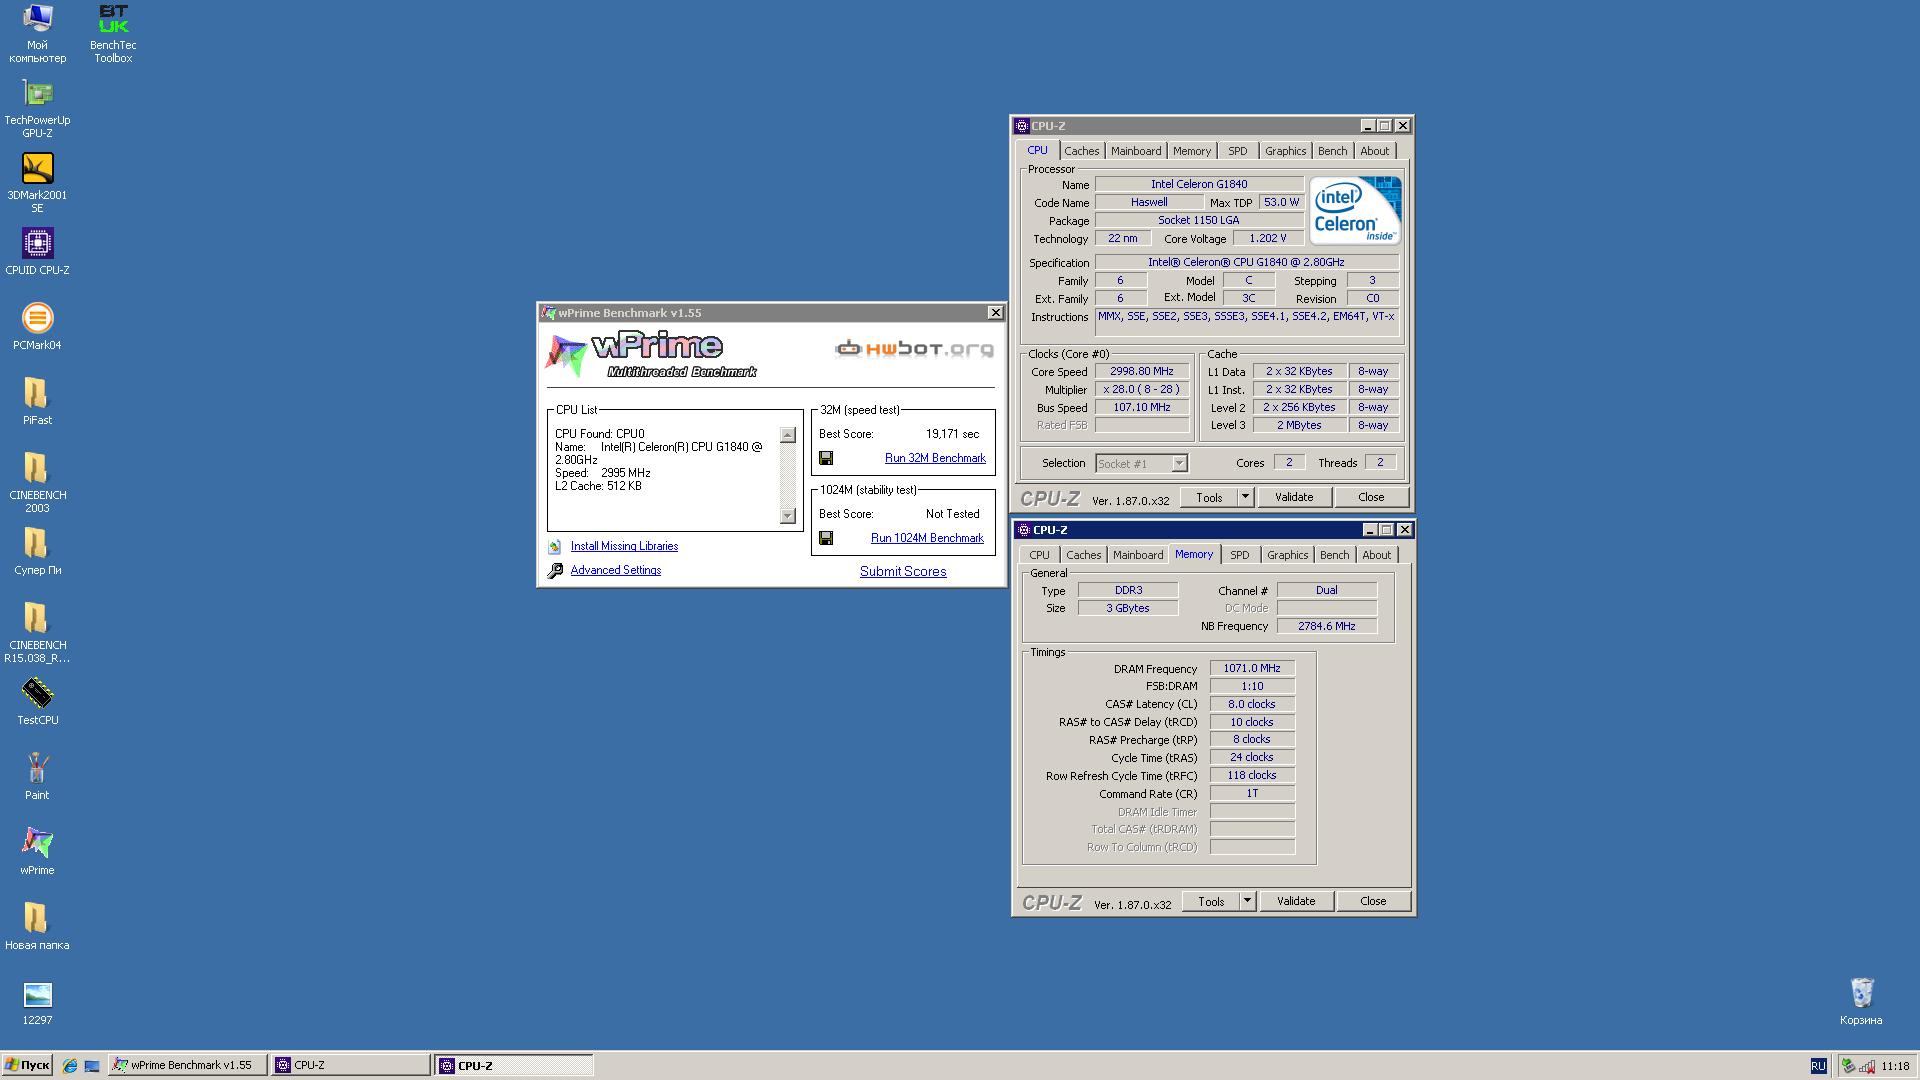Select the 12297 image file icon
The image size is (1920, 1080).
pos(37,1004)
